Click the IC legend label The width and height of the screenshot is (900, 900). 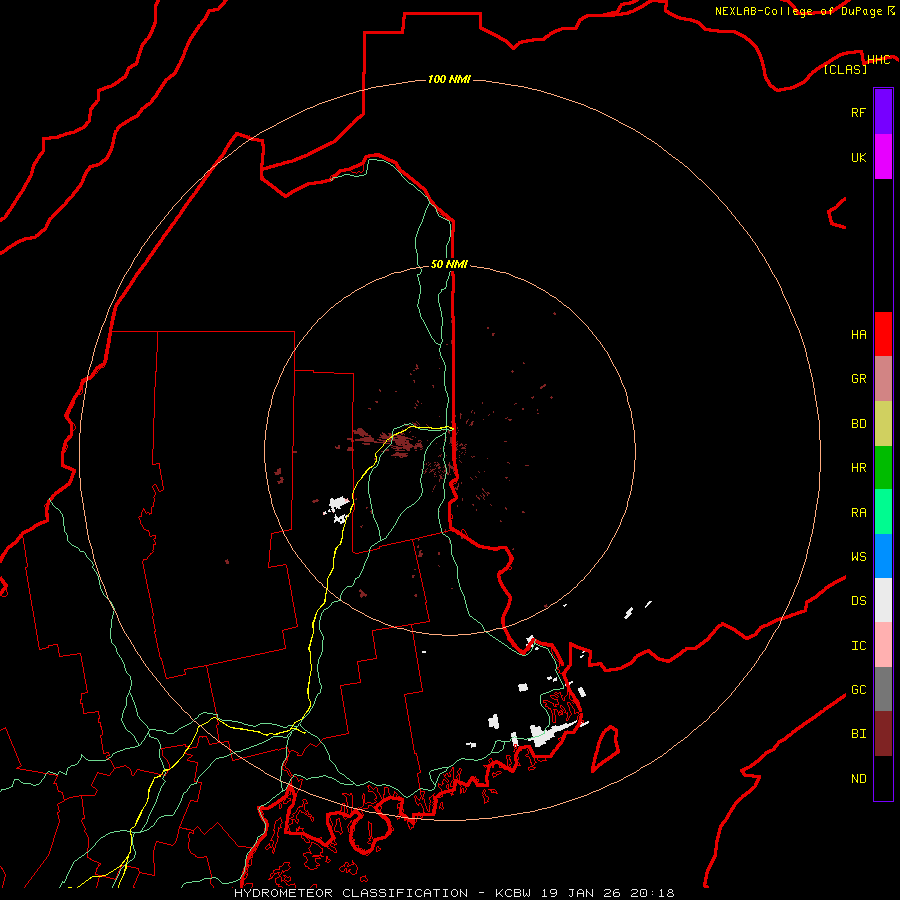[858, 646]
